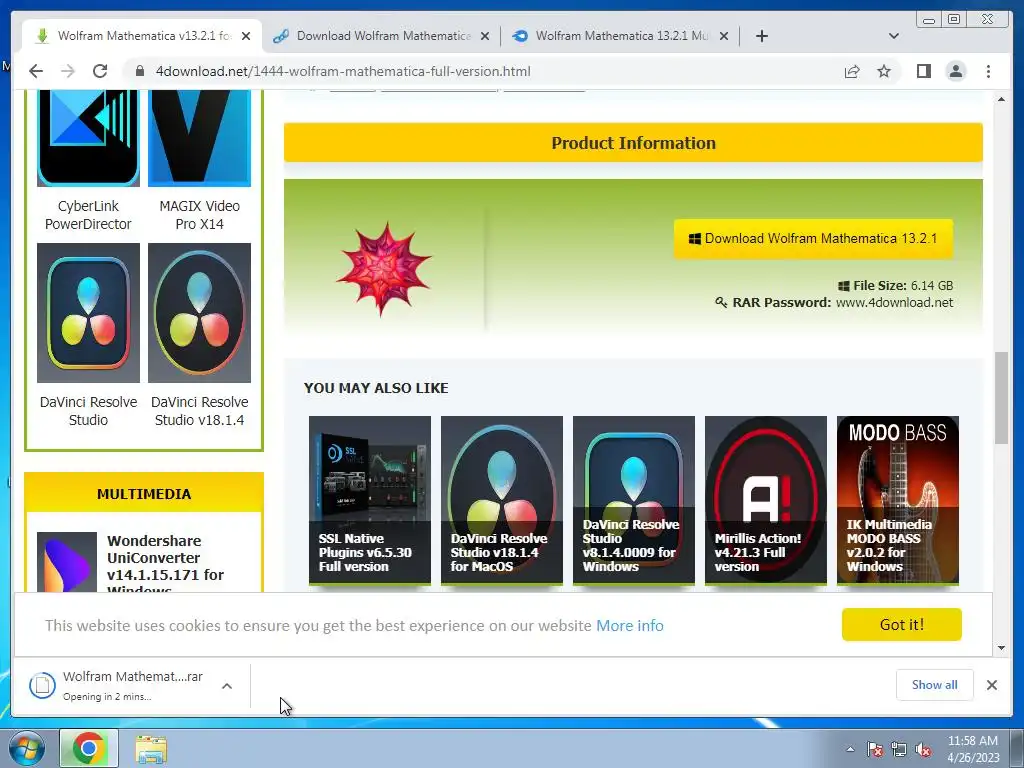Screen dimensions: 1024x768
Task: Open CyberLink PowerDirector thumbnail
Action: pyautogui.click(x=88, y=138)
